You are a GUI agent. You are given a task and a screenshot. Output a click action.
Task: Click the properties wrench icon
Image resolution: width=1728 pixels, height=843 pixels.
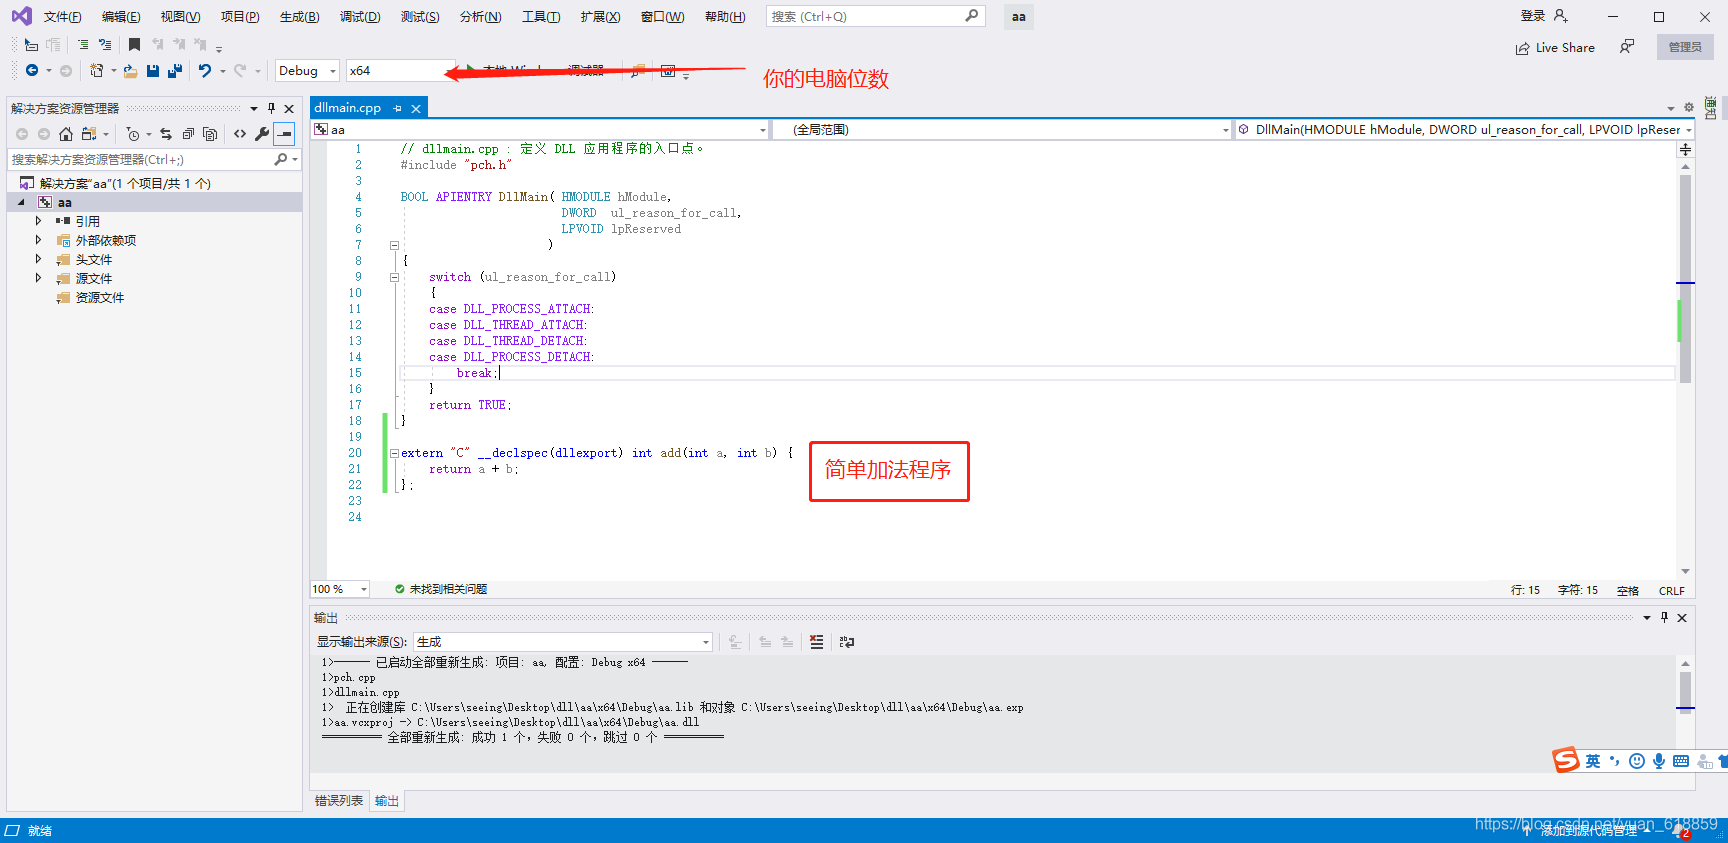262,134
